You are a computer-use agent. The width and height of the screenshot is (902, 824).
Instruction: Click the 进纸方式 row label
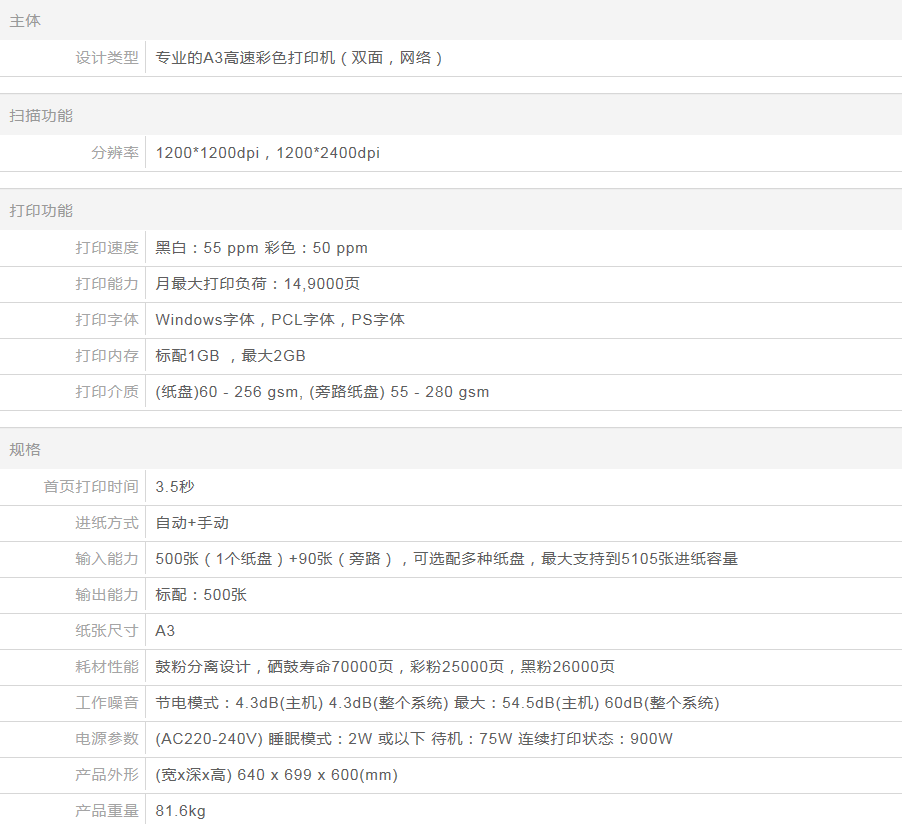[x=107, y=523]
